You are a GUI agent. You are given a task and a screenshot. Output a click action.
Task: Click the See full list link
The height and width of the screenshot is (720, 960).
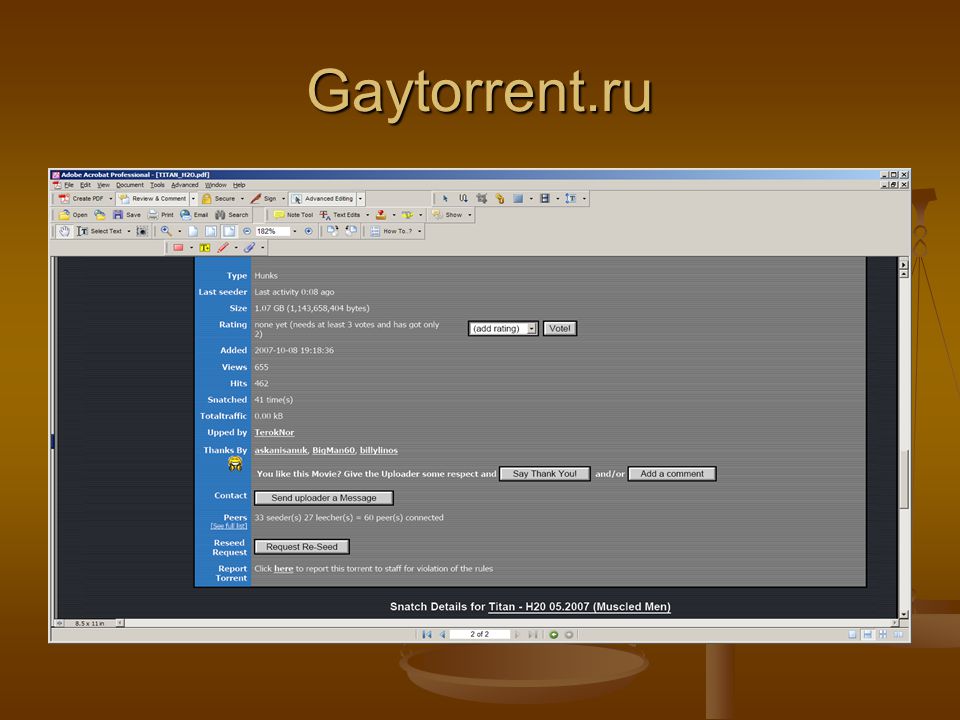(228, 526)
